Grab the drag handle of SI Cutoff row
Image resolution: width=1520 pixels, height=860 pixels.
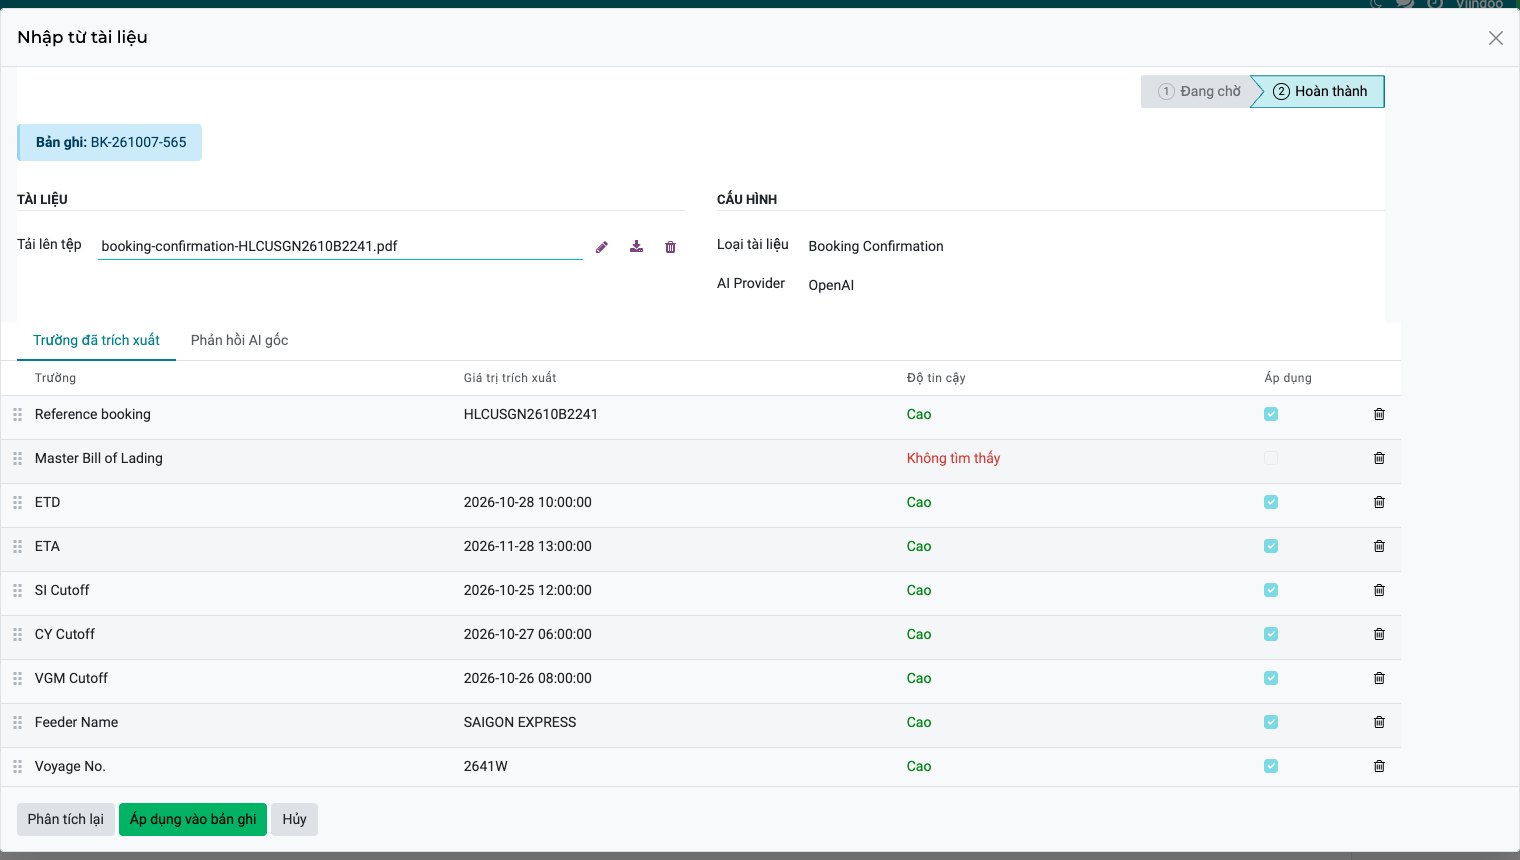pyautogui.click(x=17, y=590)
